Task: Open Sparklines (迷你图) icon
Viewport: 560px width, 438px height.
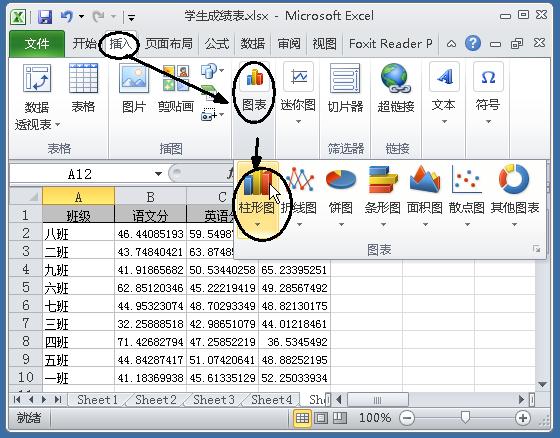Action: click(299, 77)
